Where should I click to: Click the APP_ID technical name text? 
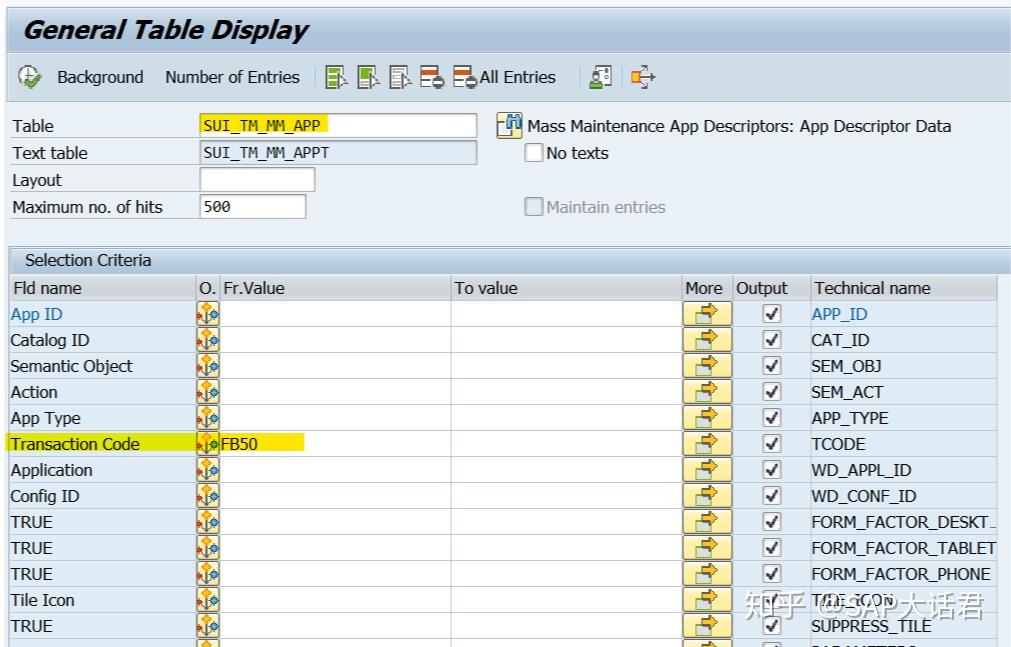tap(839, 314)
